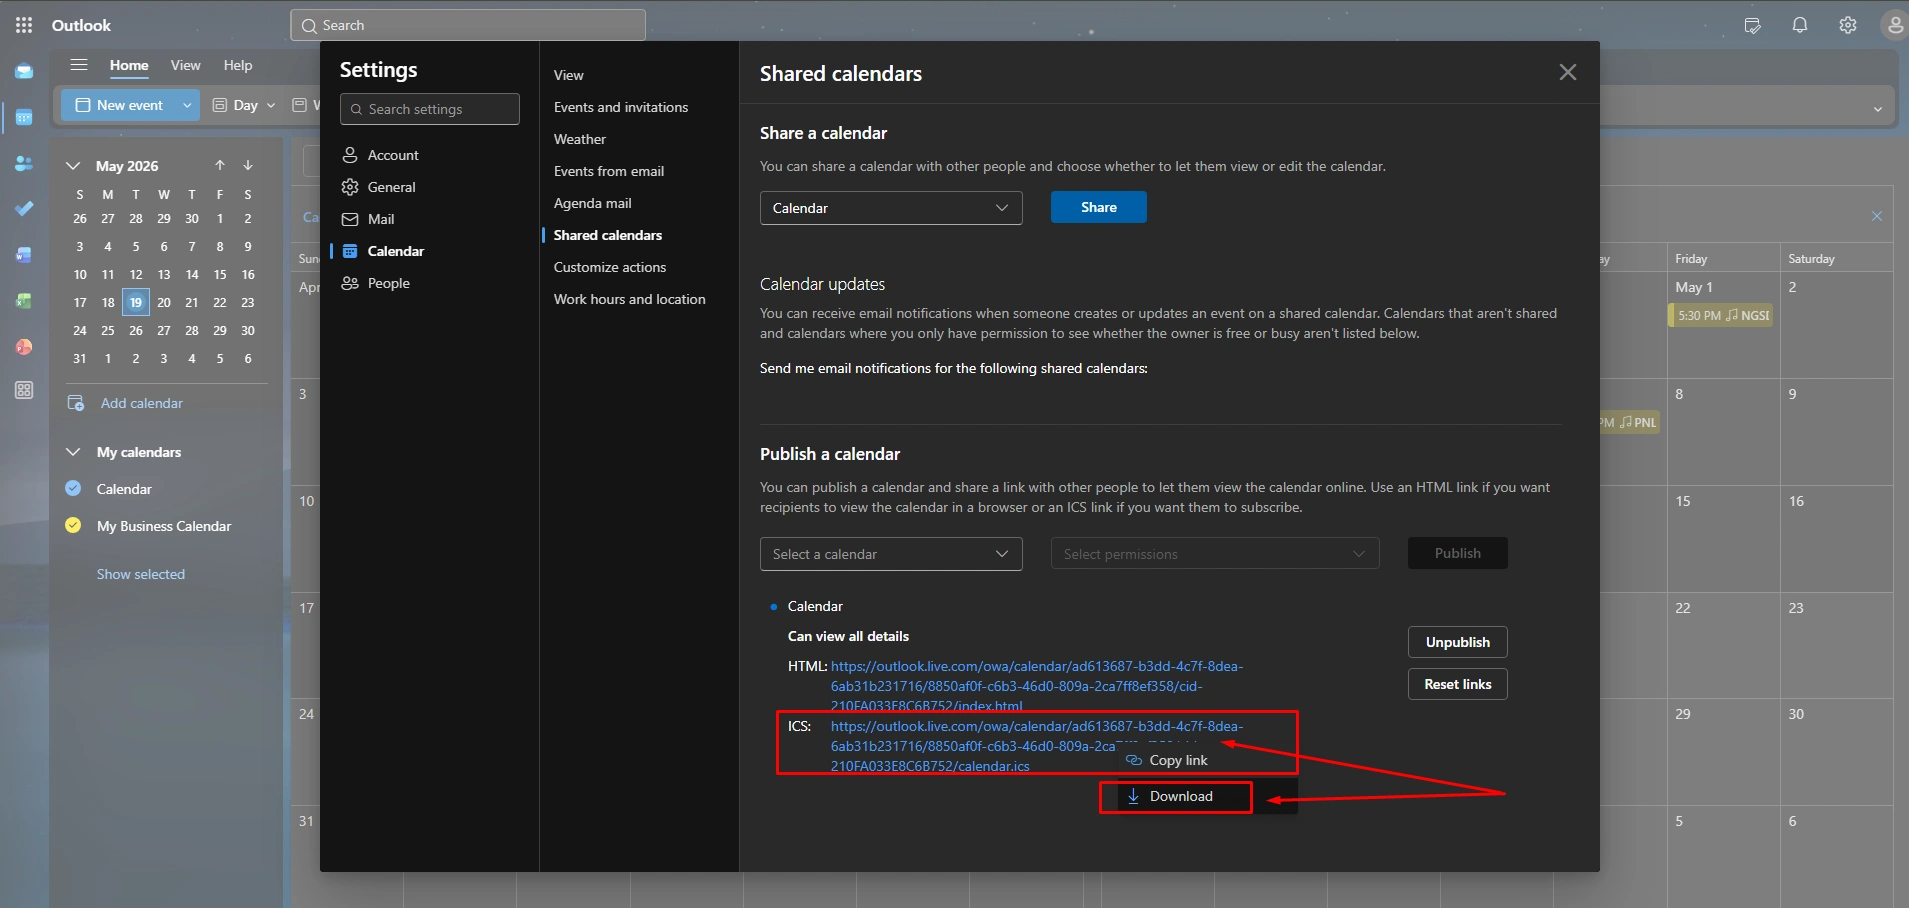Toggle the Calendar checkbox under My calendars
Viewport: 1909px width, 908px height.
coord(73,488)
